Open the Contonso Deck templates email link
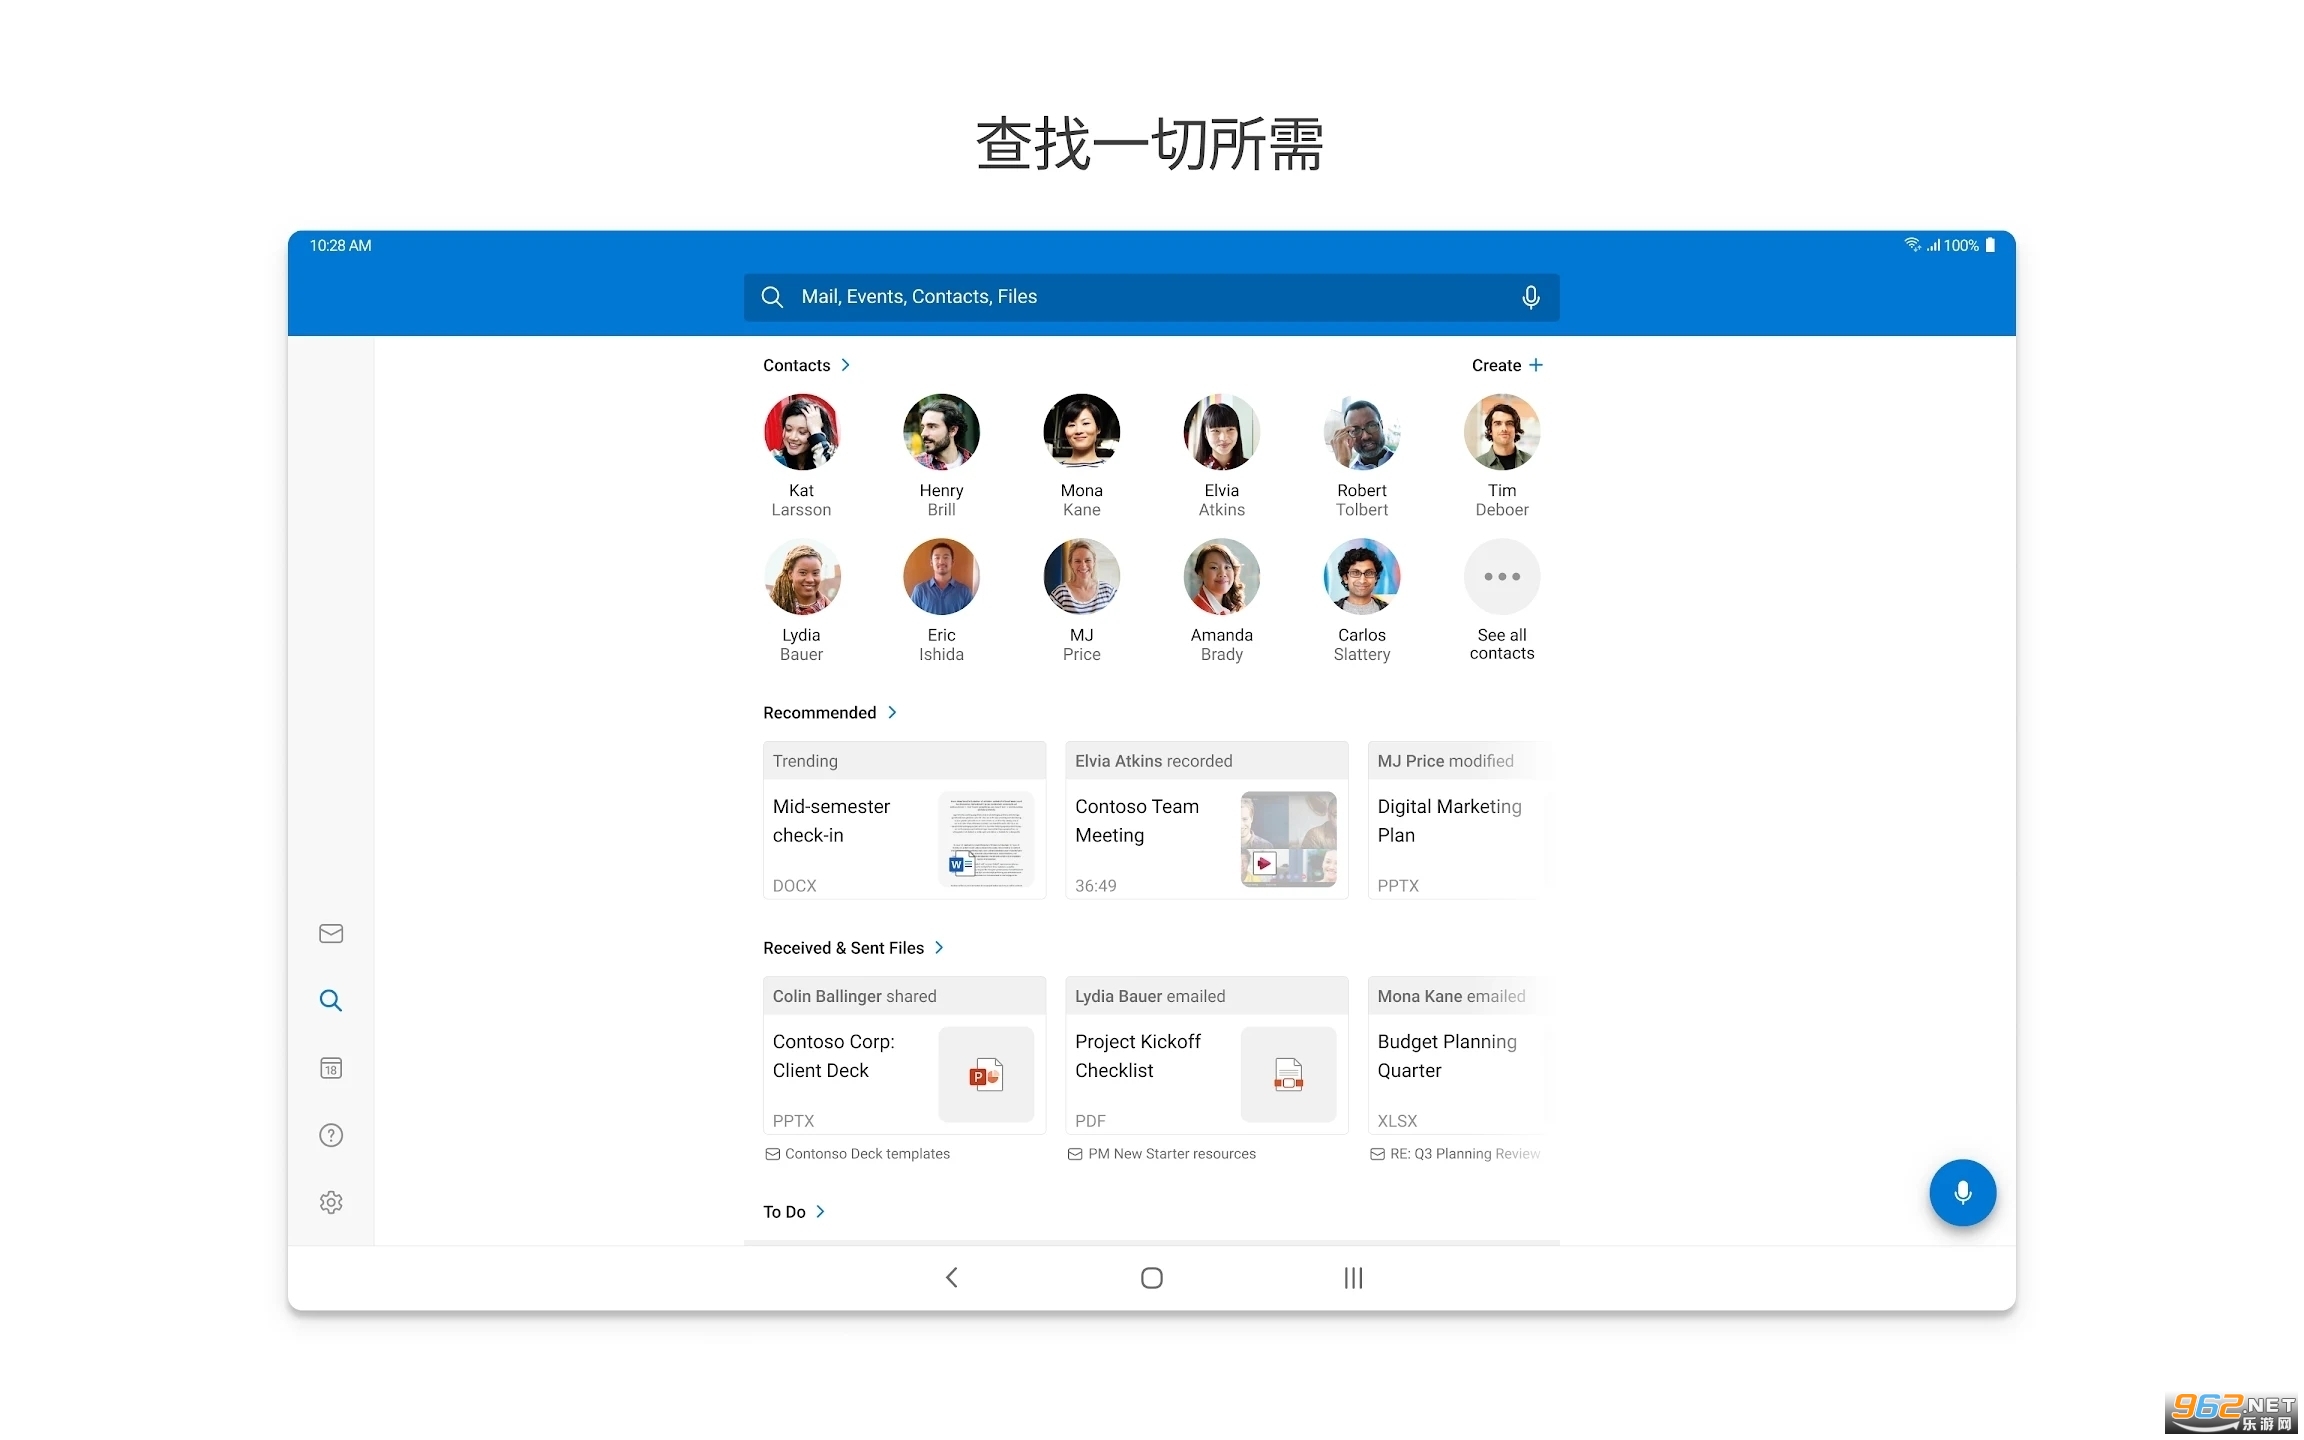Image resolution: width=2304 pixels, height=1440 pixels. (x=866, y=1153)
